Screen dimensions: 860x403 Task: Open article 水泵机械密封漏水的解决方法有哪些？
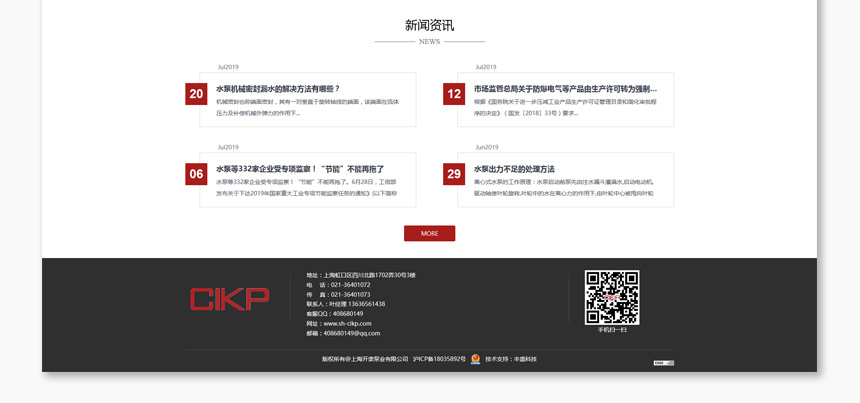pos(278,88)
